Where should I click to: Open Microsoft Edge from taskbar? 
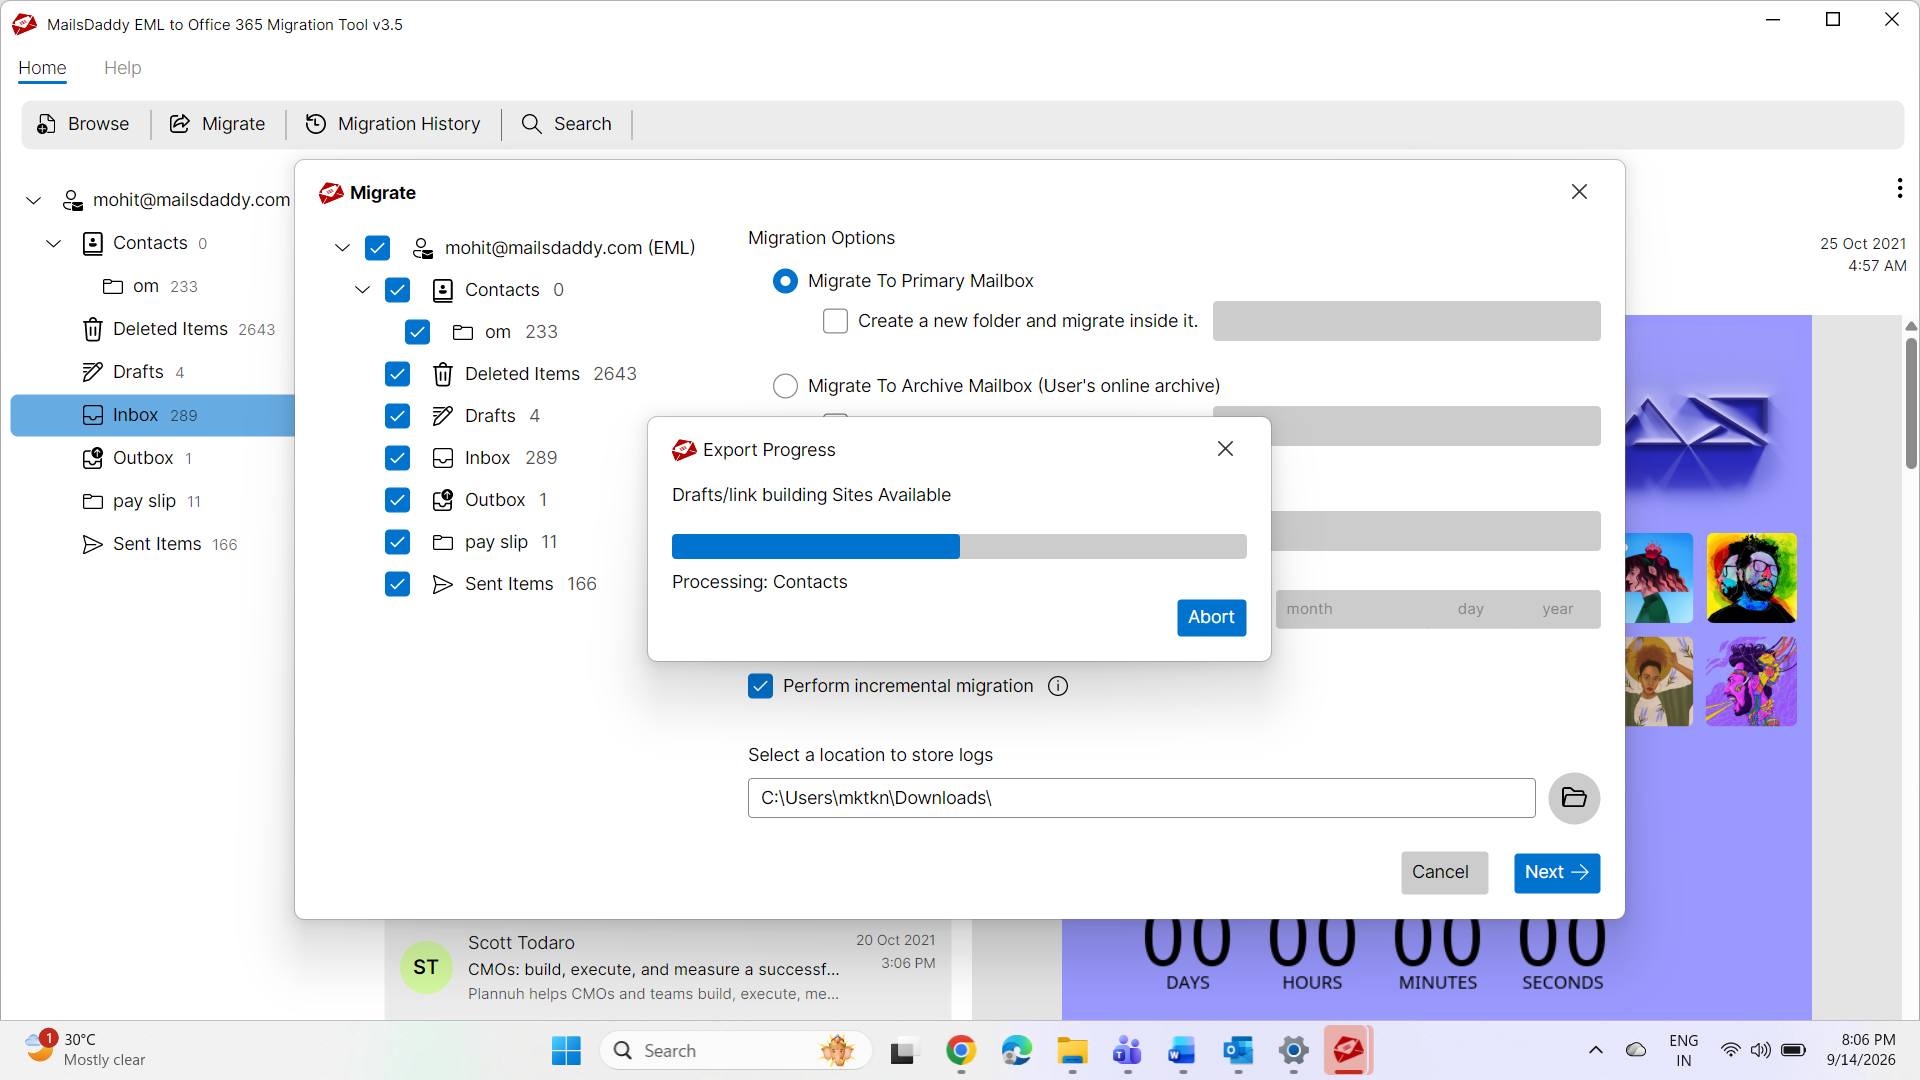(x=1017, y=1051)
